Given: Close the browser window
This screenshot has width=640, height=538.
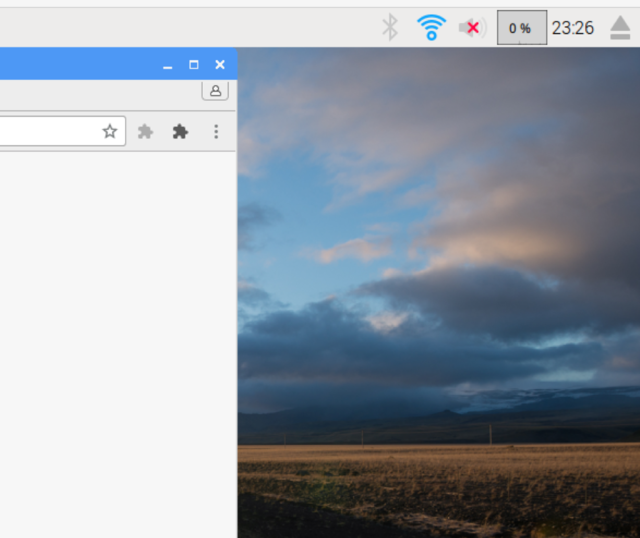Looking at the screenshot, I should point(220,64).
